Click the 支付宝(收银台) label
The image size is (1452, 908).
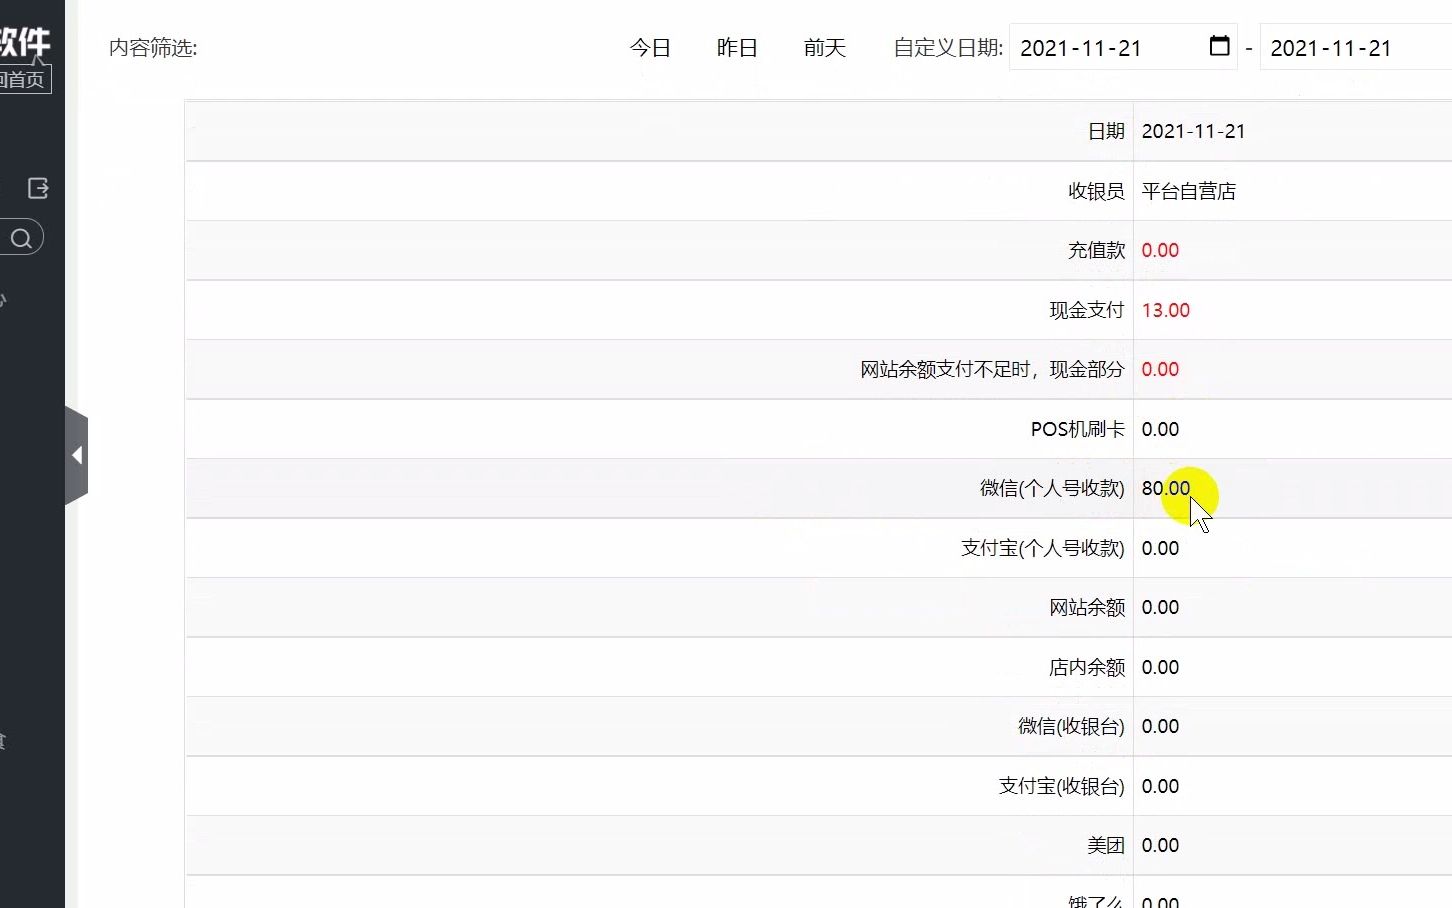point(1061,786)
